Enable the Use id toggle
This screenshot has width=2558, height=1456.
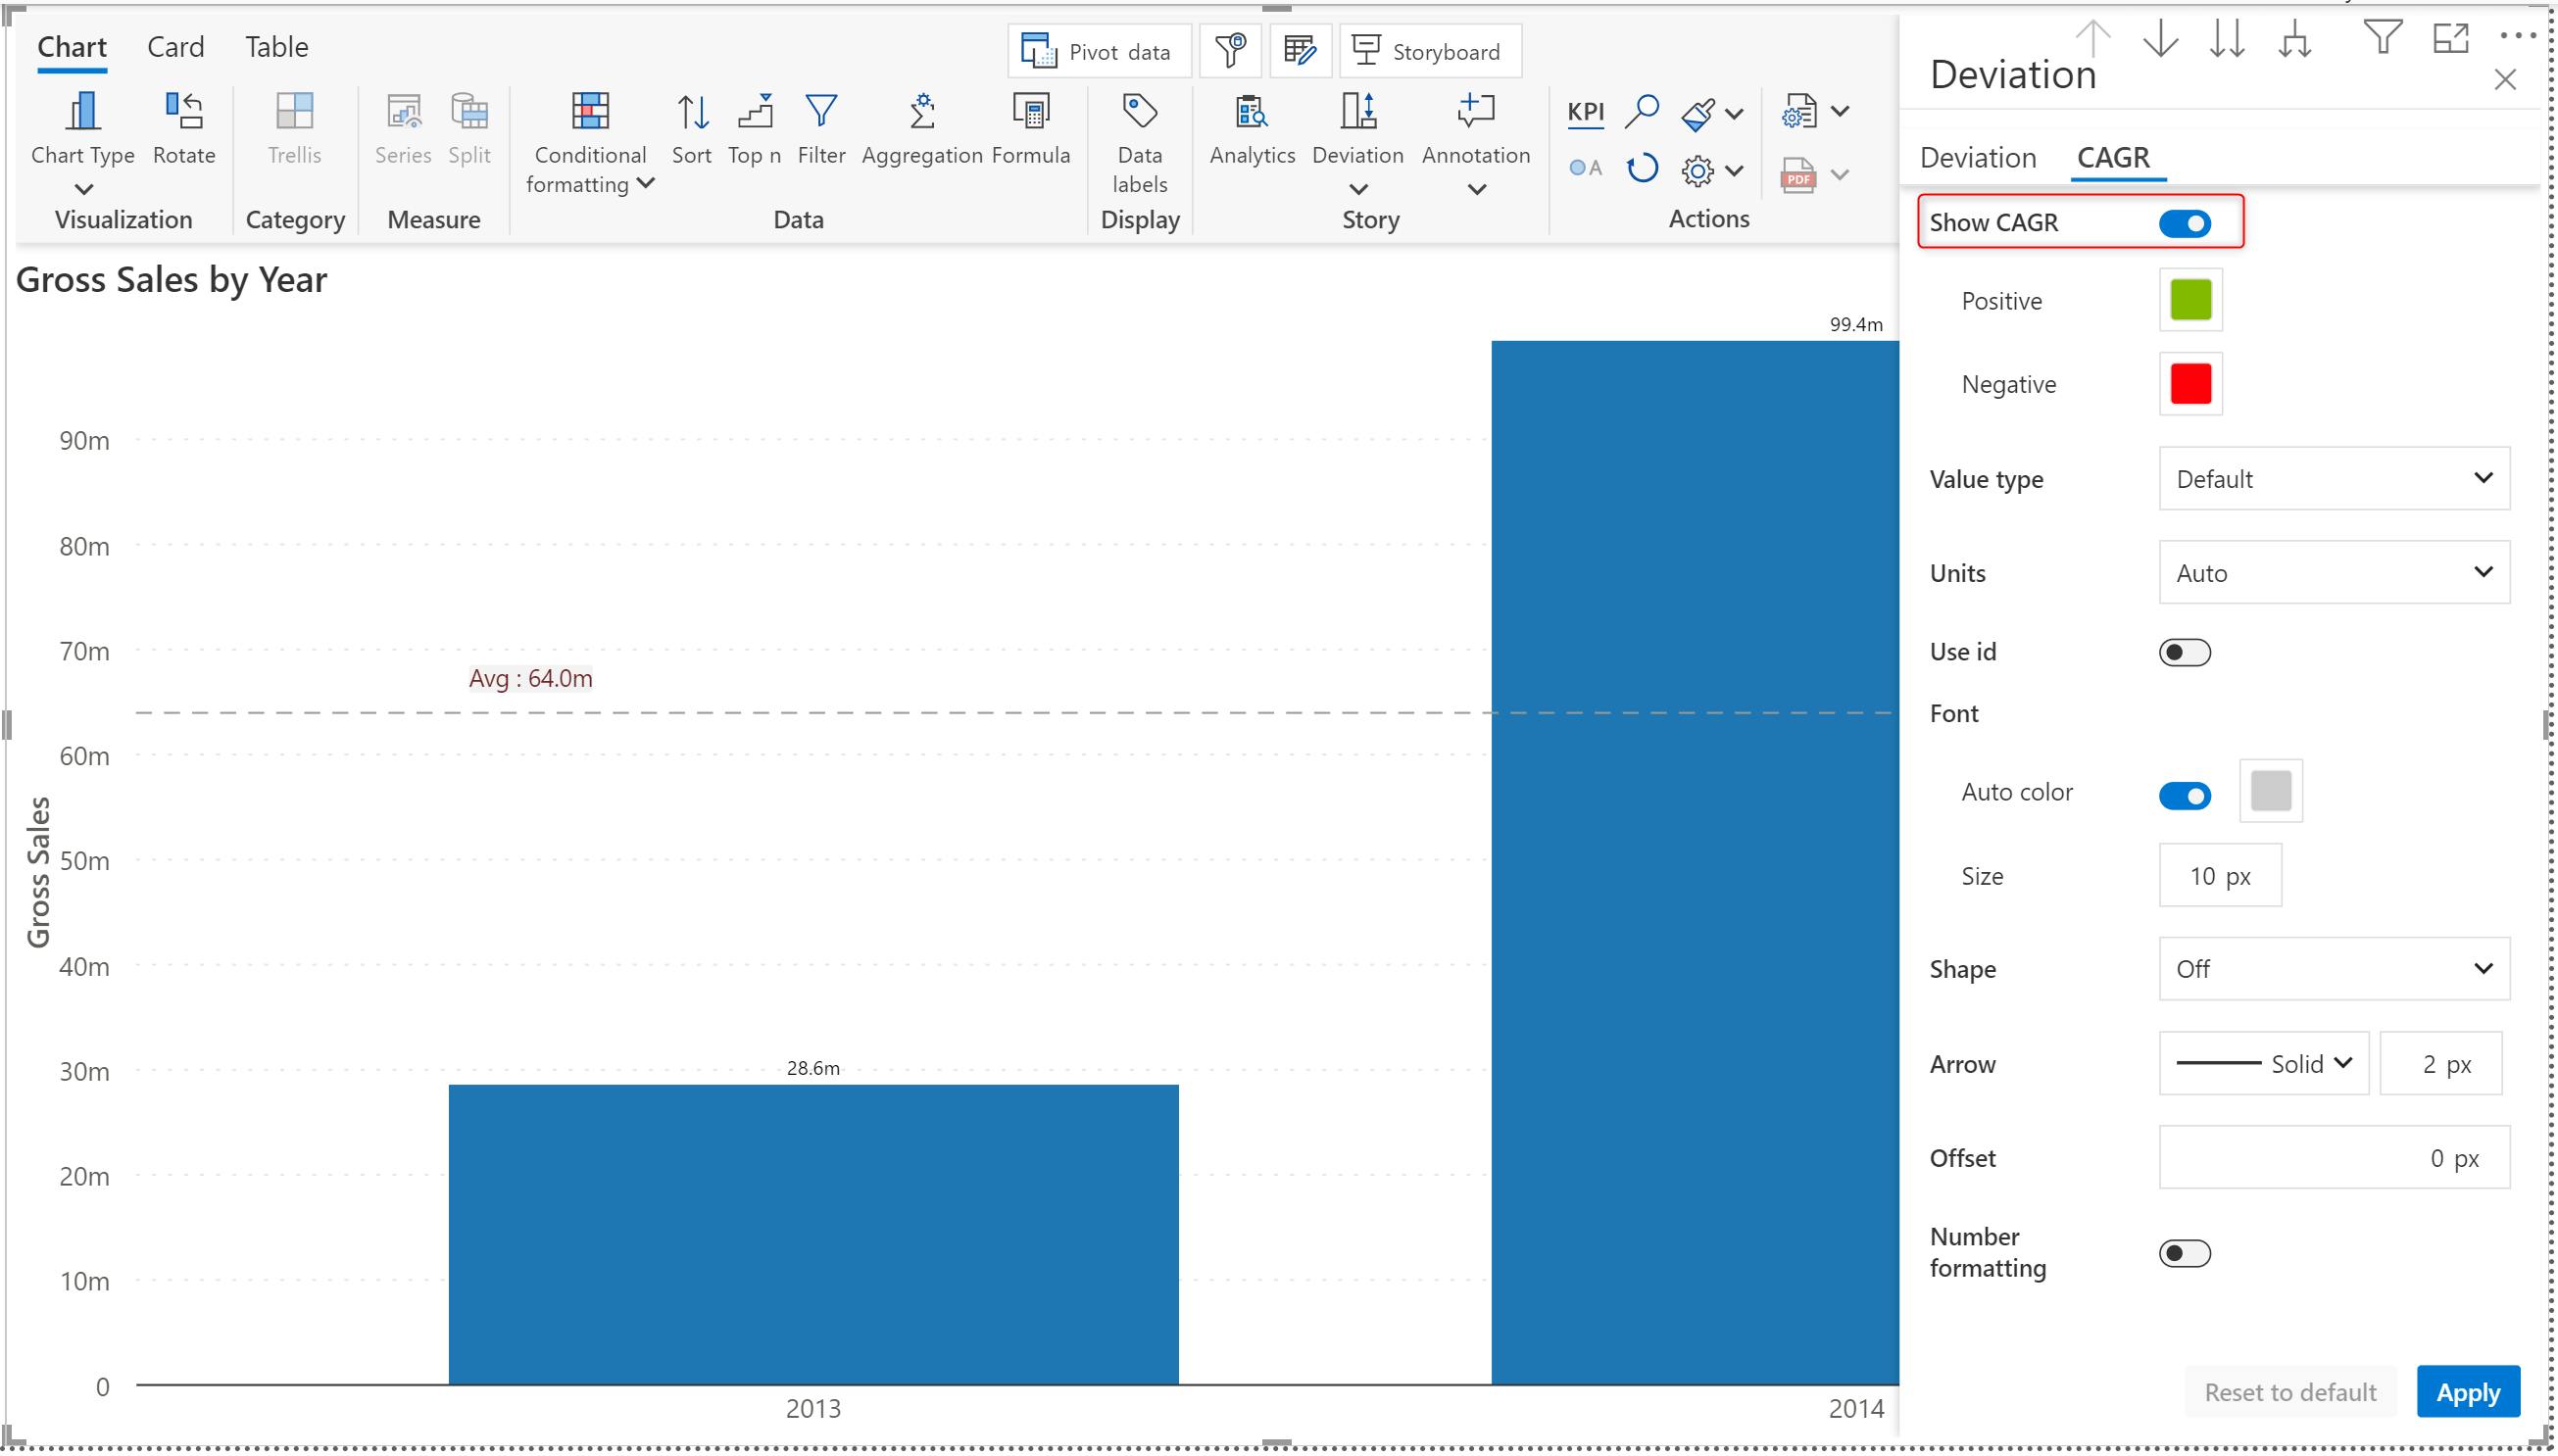point(2184,653)
